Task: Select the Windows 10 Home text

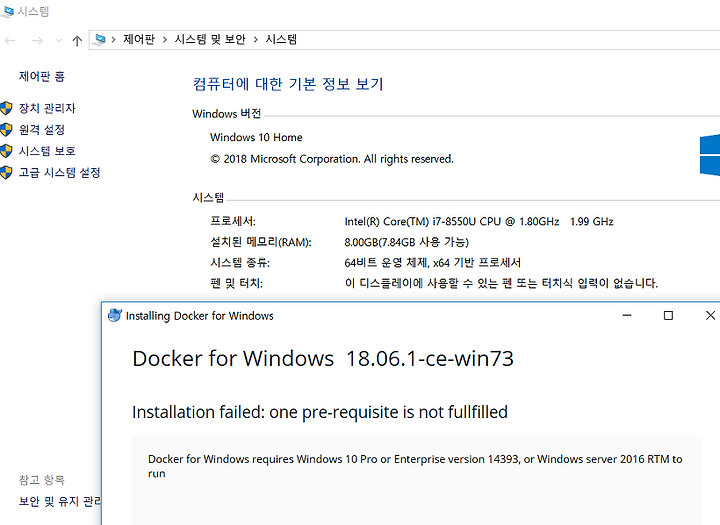Action: (256, 137)
